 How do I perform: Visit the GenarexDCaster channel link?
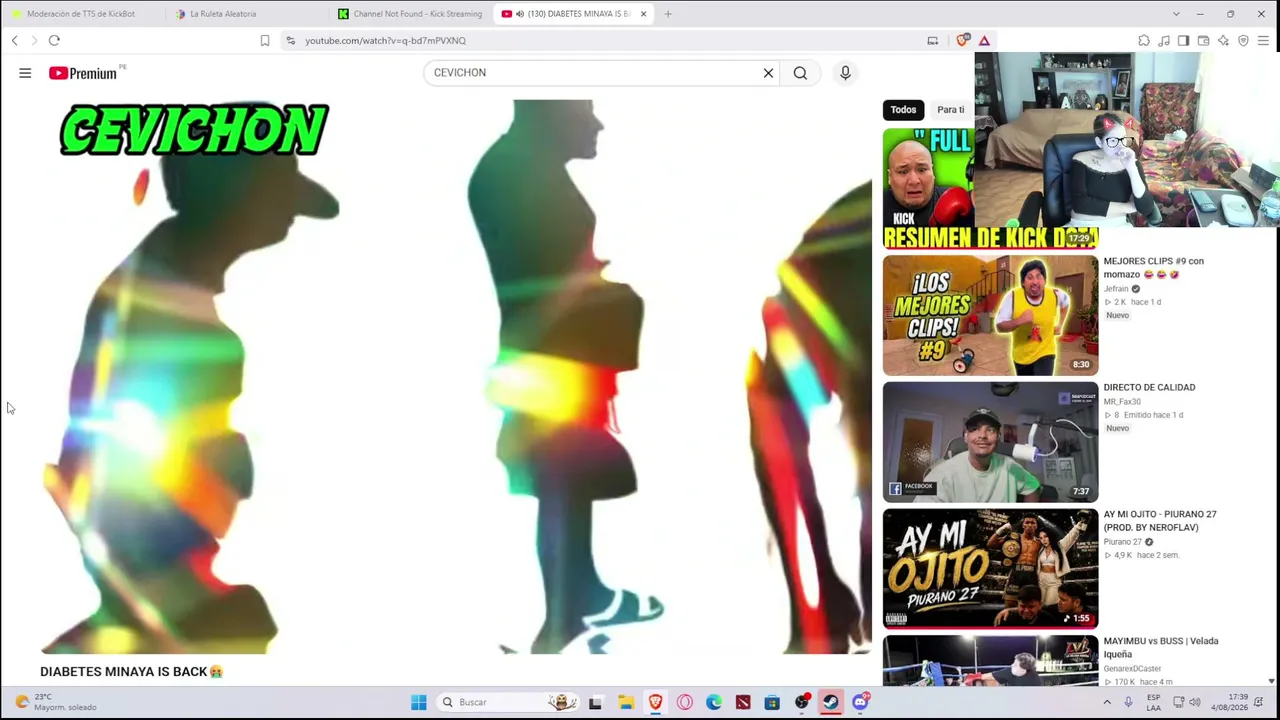(x=1132, y=669)
